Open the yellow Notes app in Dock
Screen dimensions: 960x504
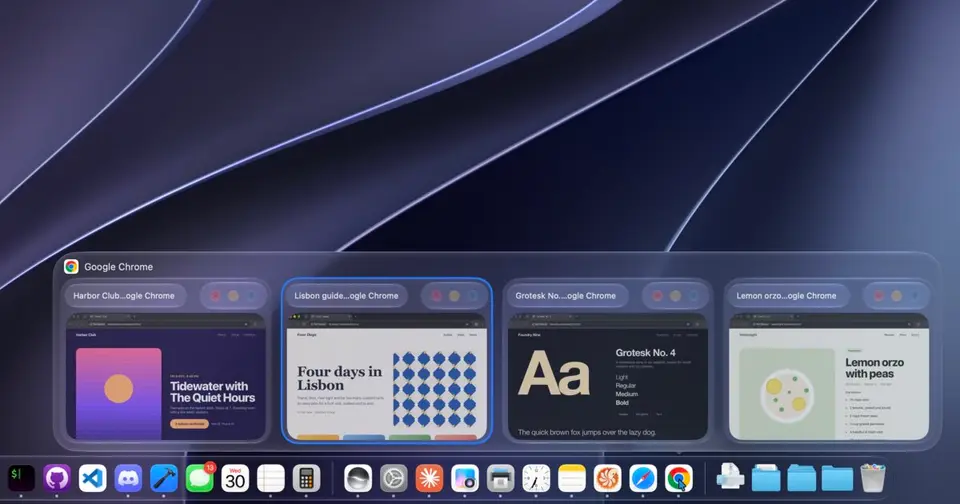pyautogui.click(x=571, y=478)
